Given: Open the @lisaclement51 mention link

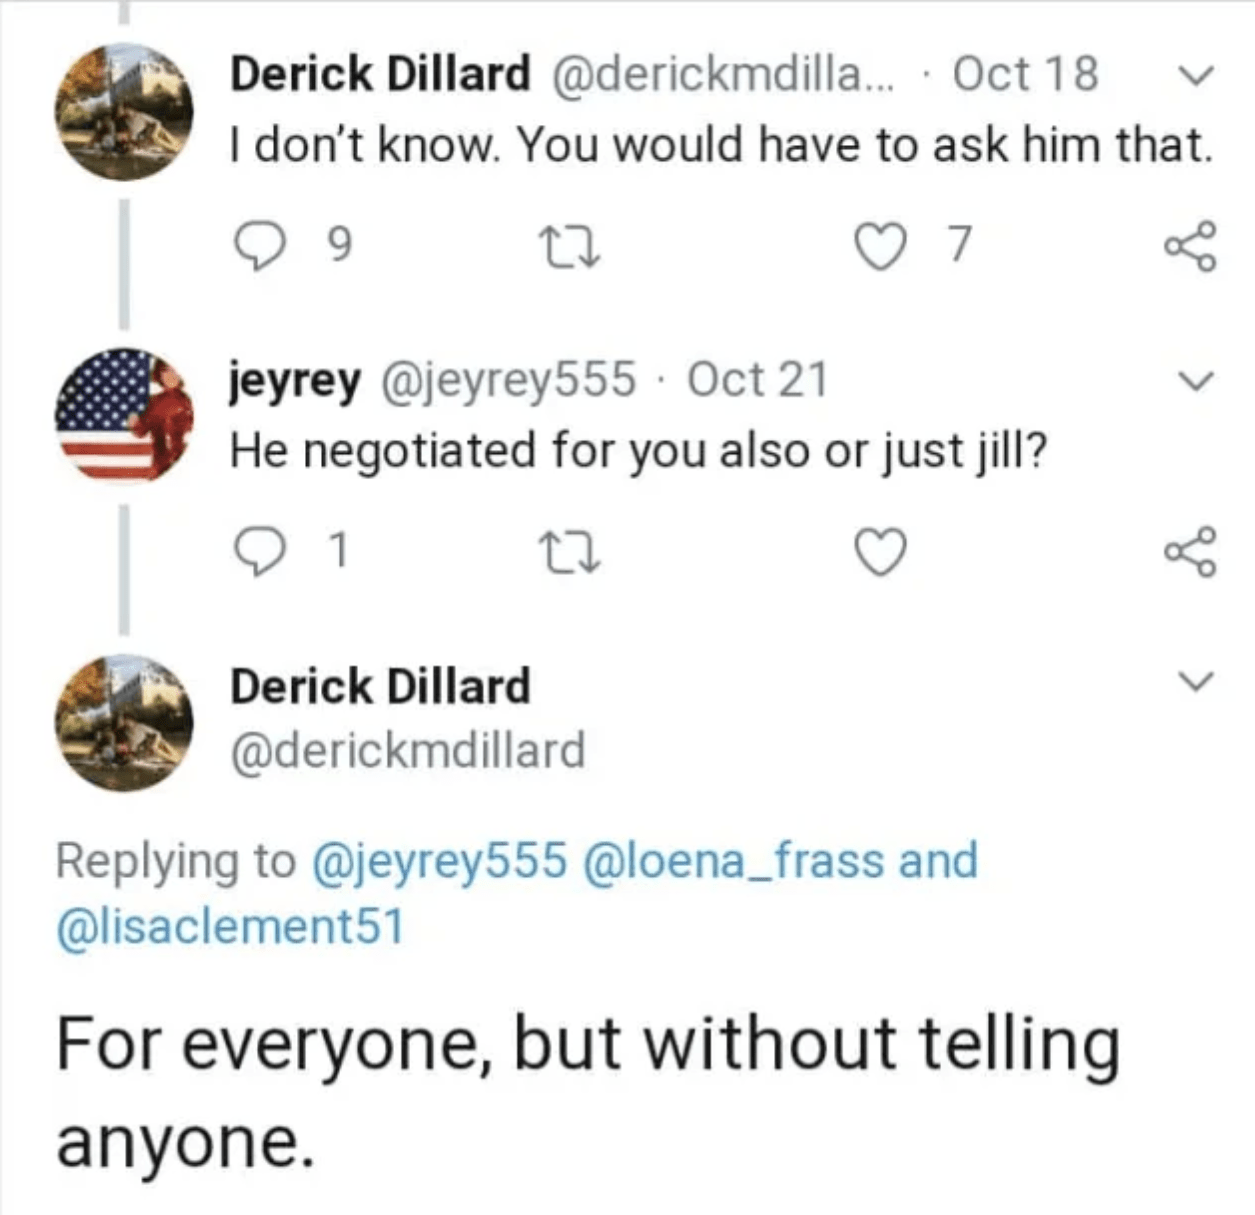Looking at the screenshot, I should [231, 926].
